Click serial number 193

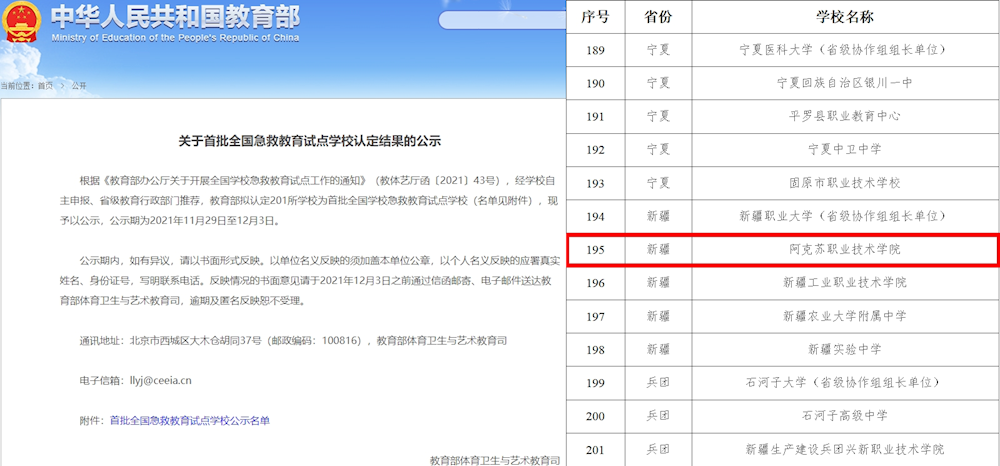click(x=594, y=183)
